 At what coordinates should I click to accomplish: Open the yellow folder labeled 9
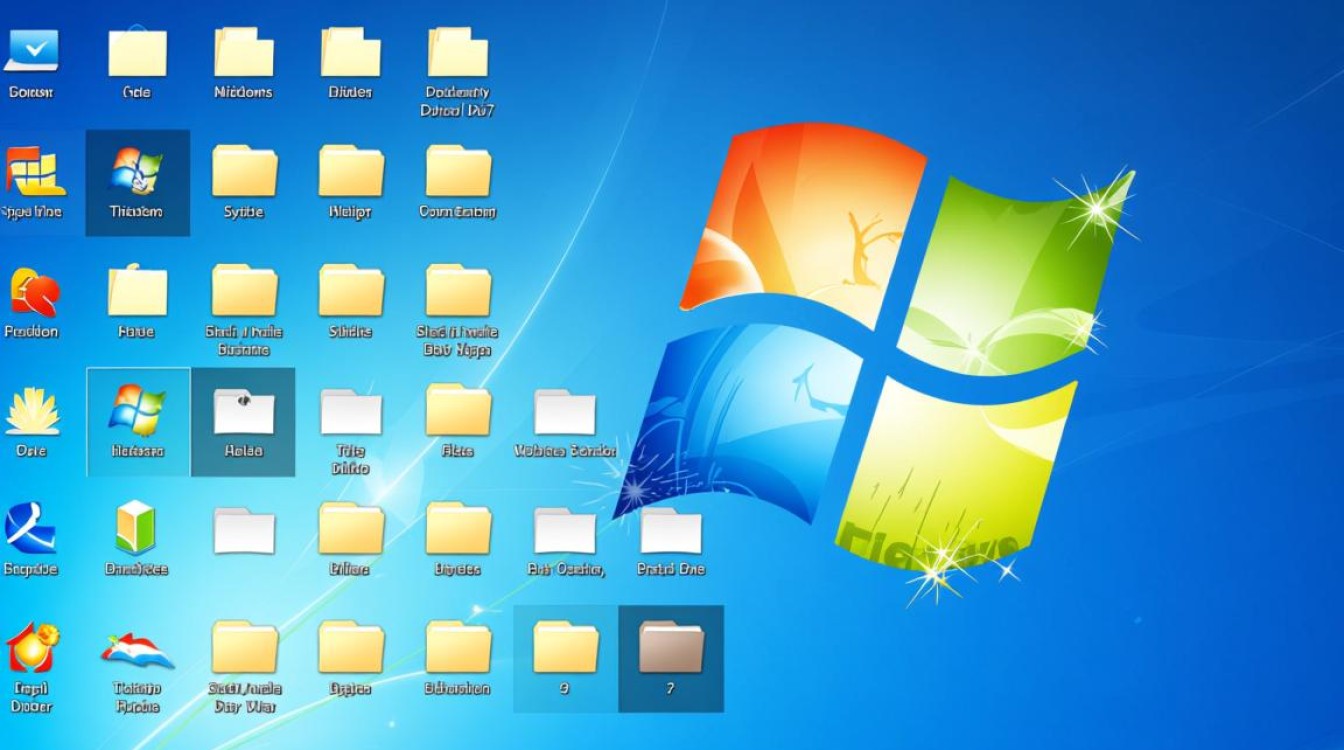[565, 647]
